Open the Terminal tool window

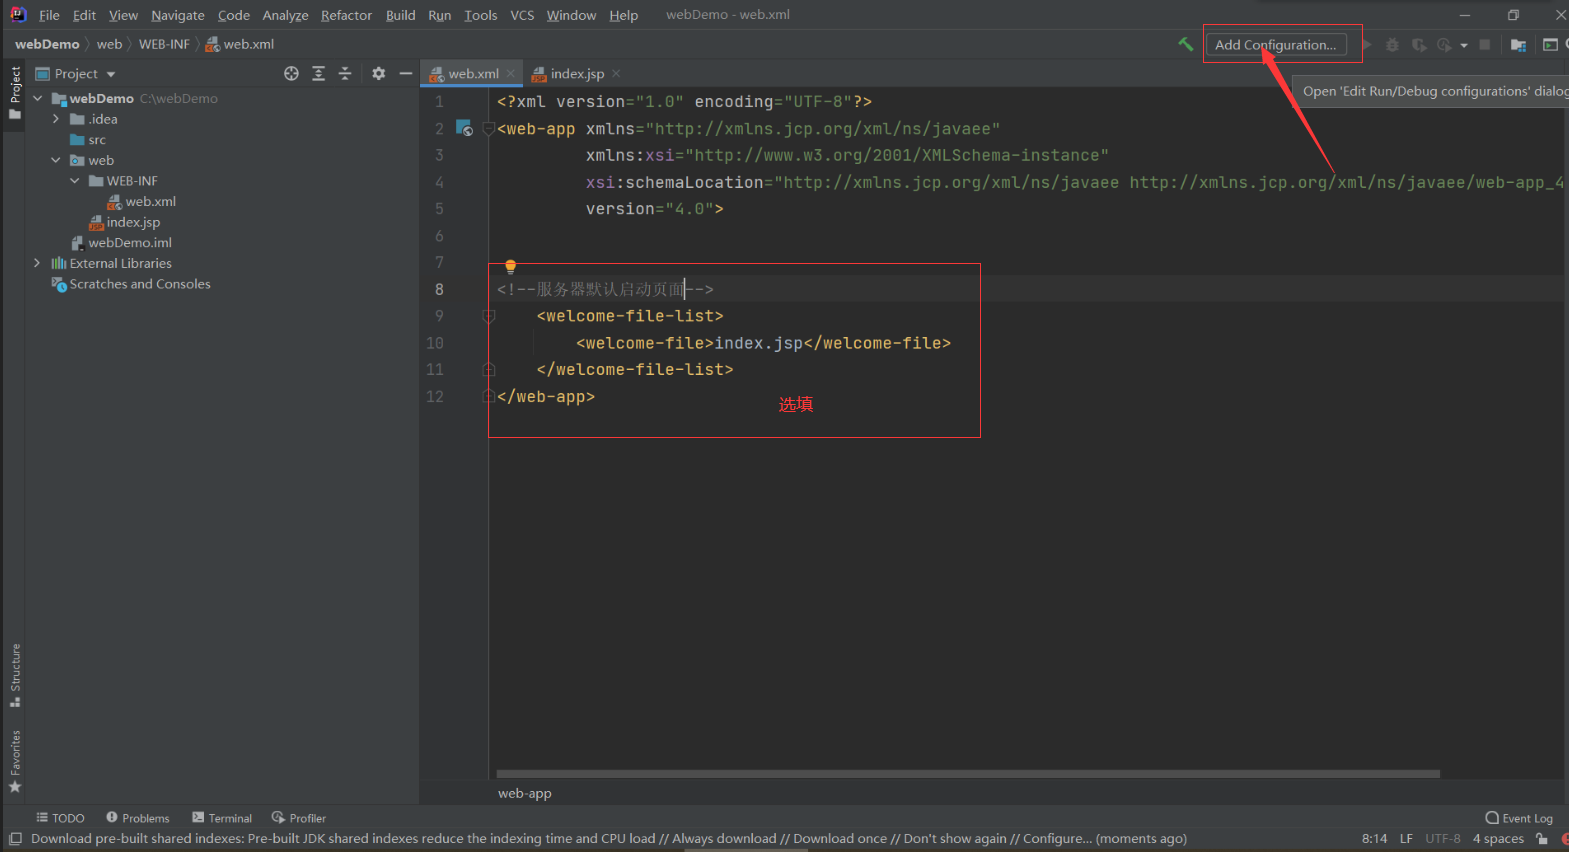tap(222, 818)
